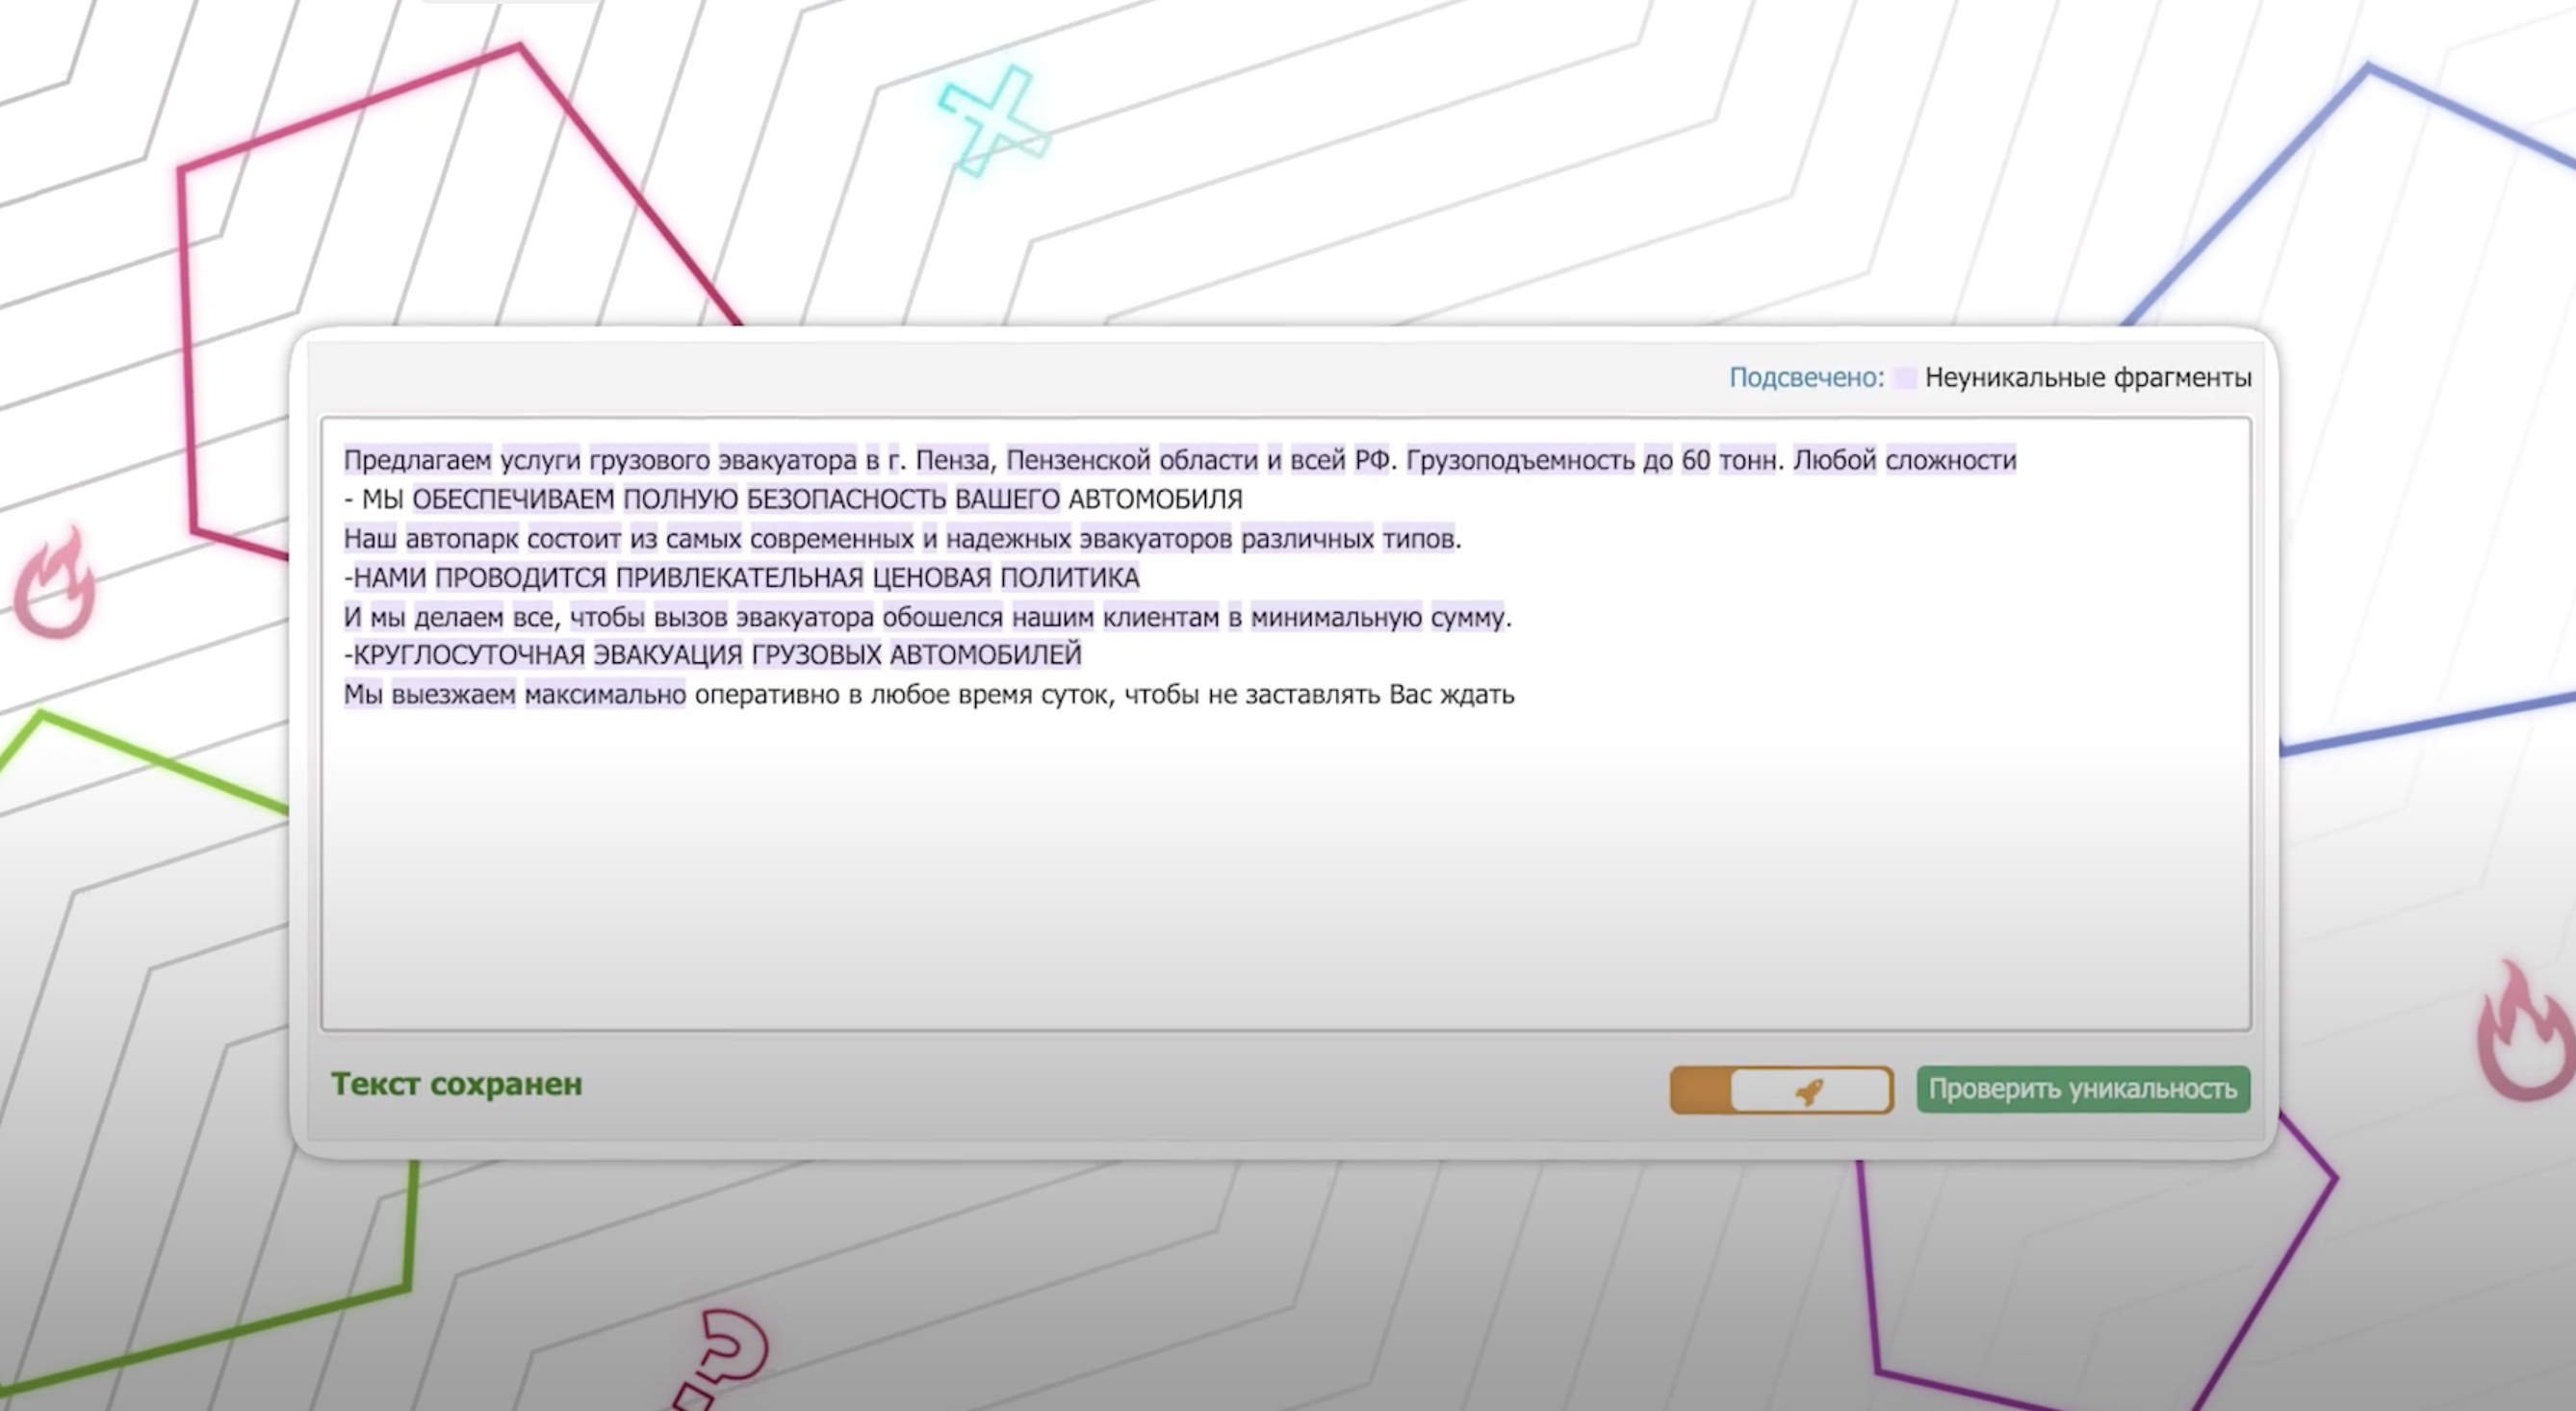The image size is (2576, 1411).
Task: Click the non-unique fragments color swatch
Action: point(1904,378)
